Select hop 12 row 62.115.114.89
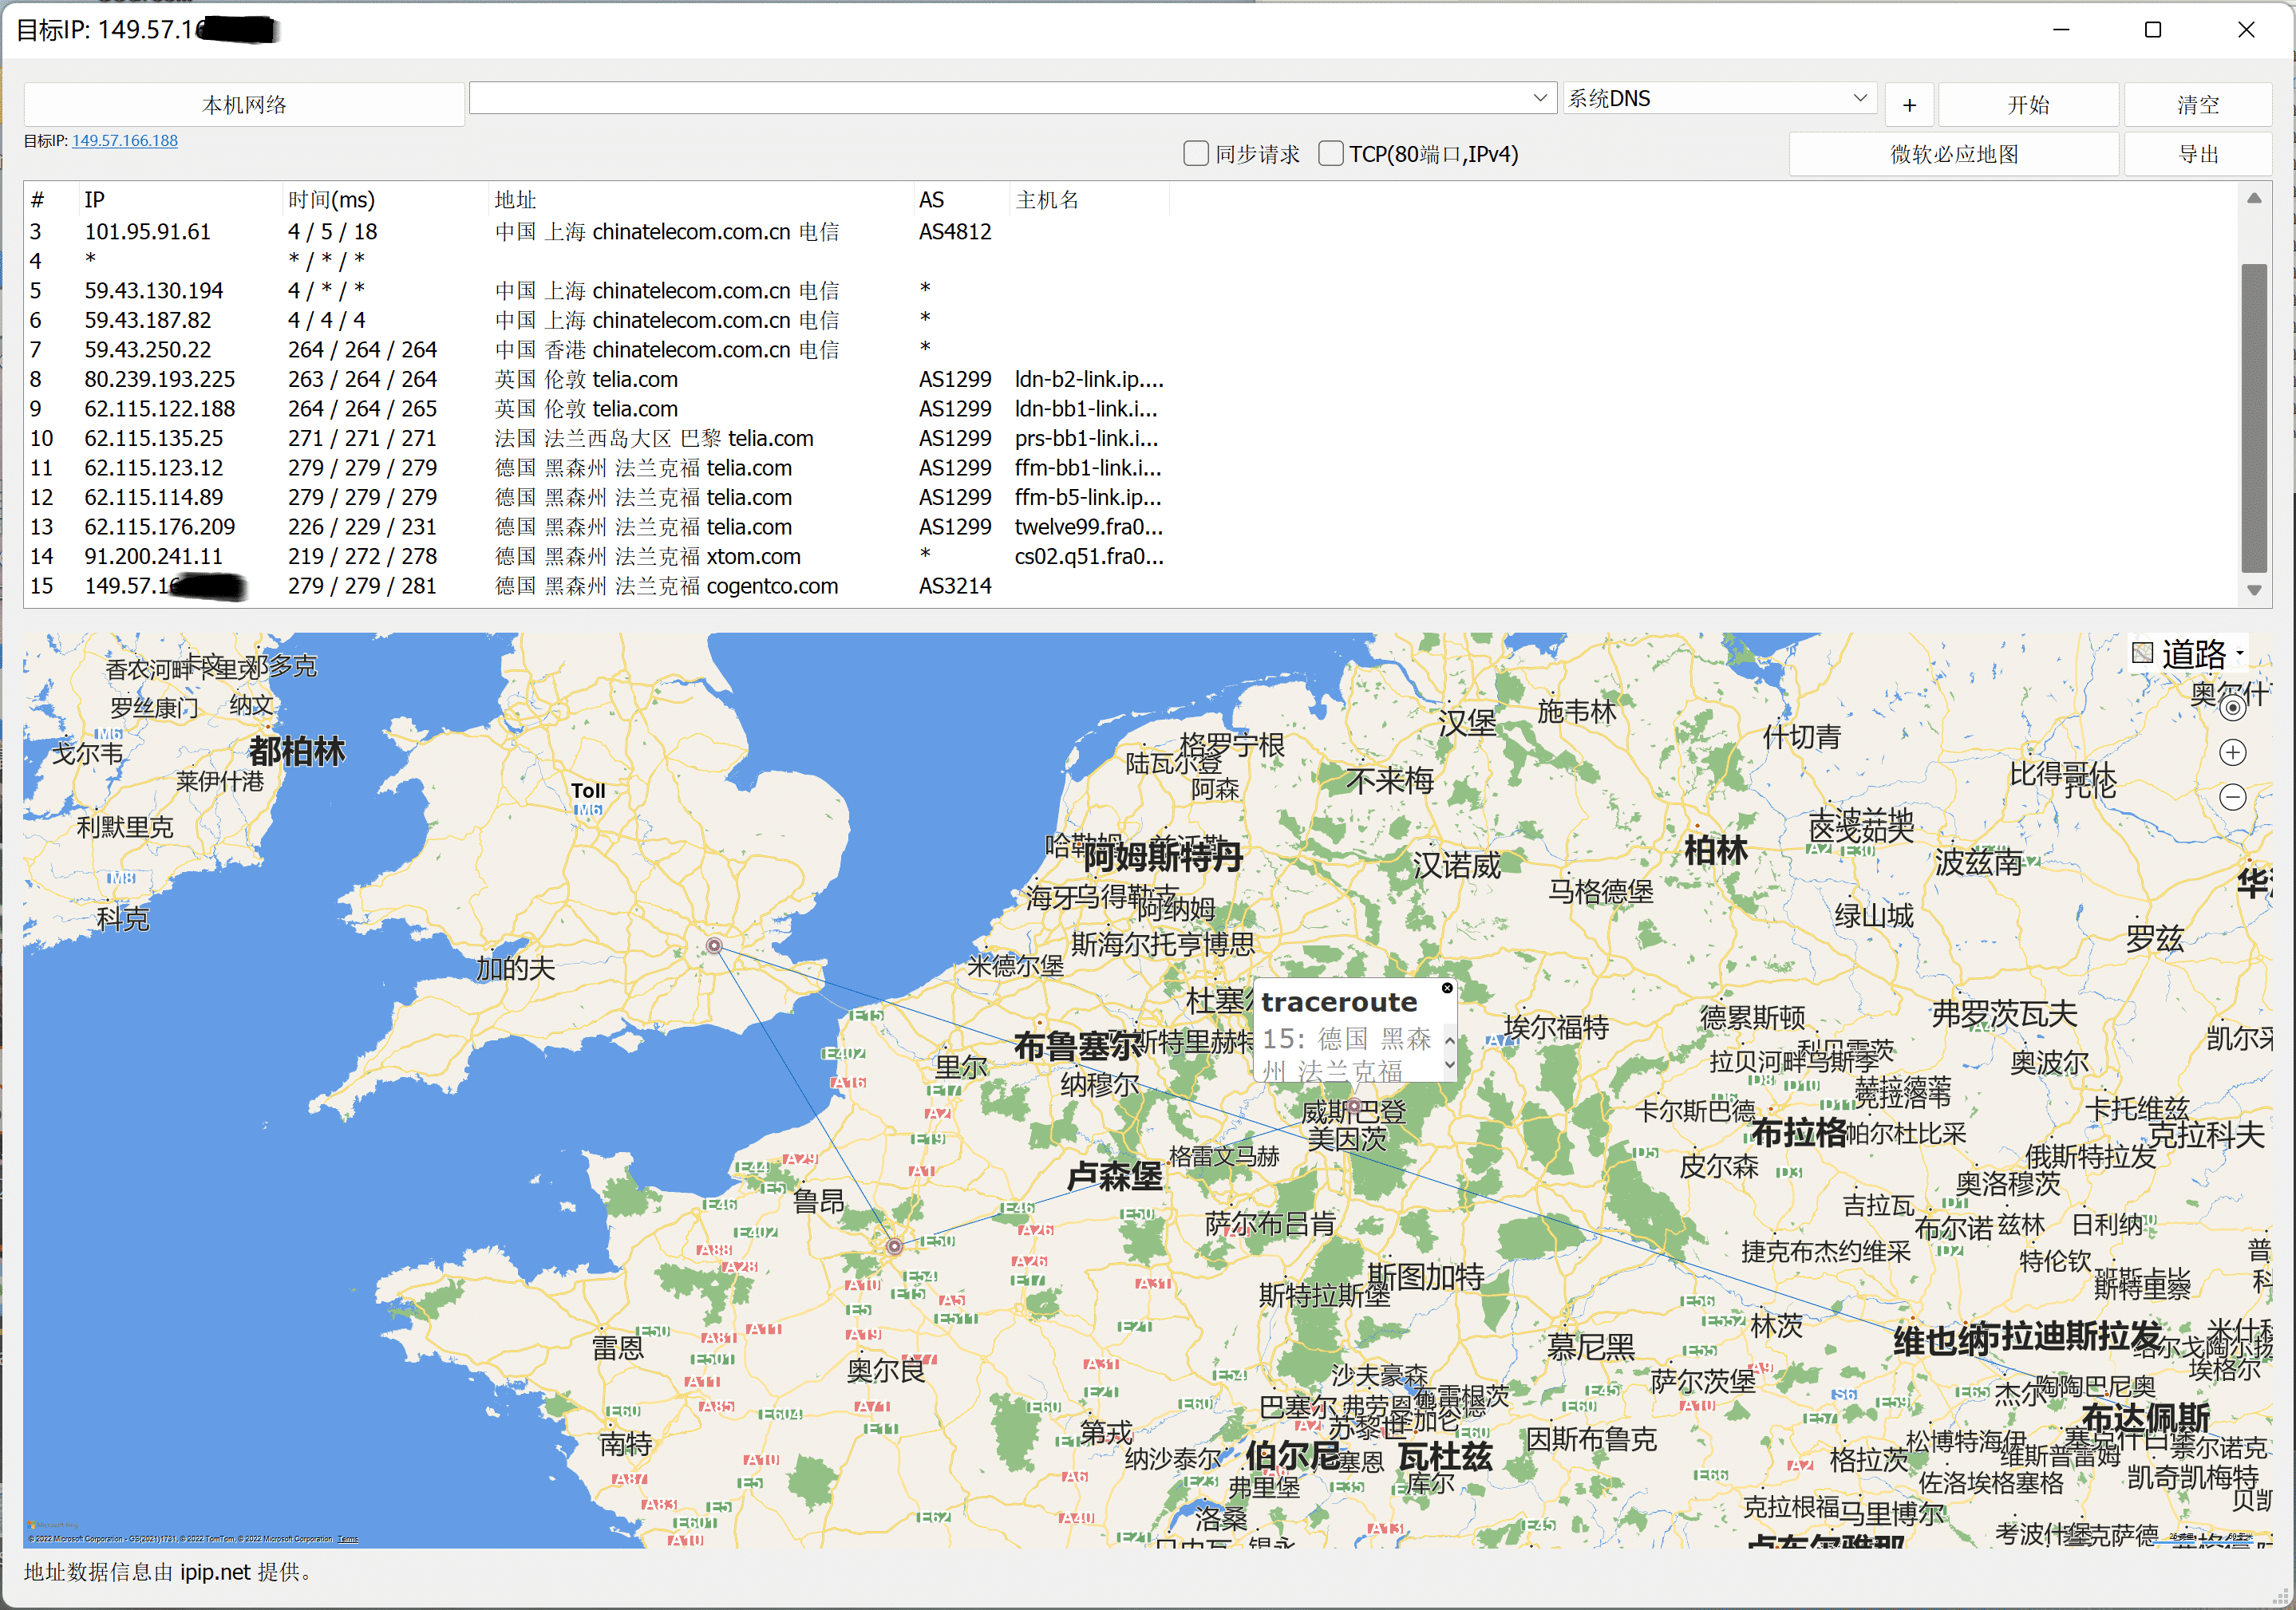The image size is (2296, 1610). (x=596, y=497)
